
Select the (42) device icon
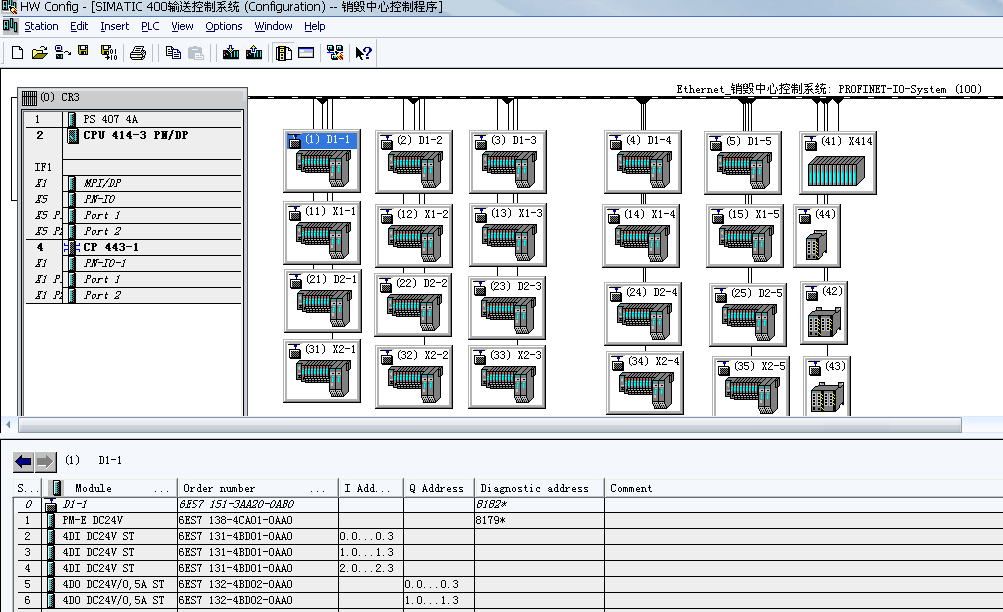pyautogui.click(x=824, y=312)
